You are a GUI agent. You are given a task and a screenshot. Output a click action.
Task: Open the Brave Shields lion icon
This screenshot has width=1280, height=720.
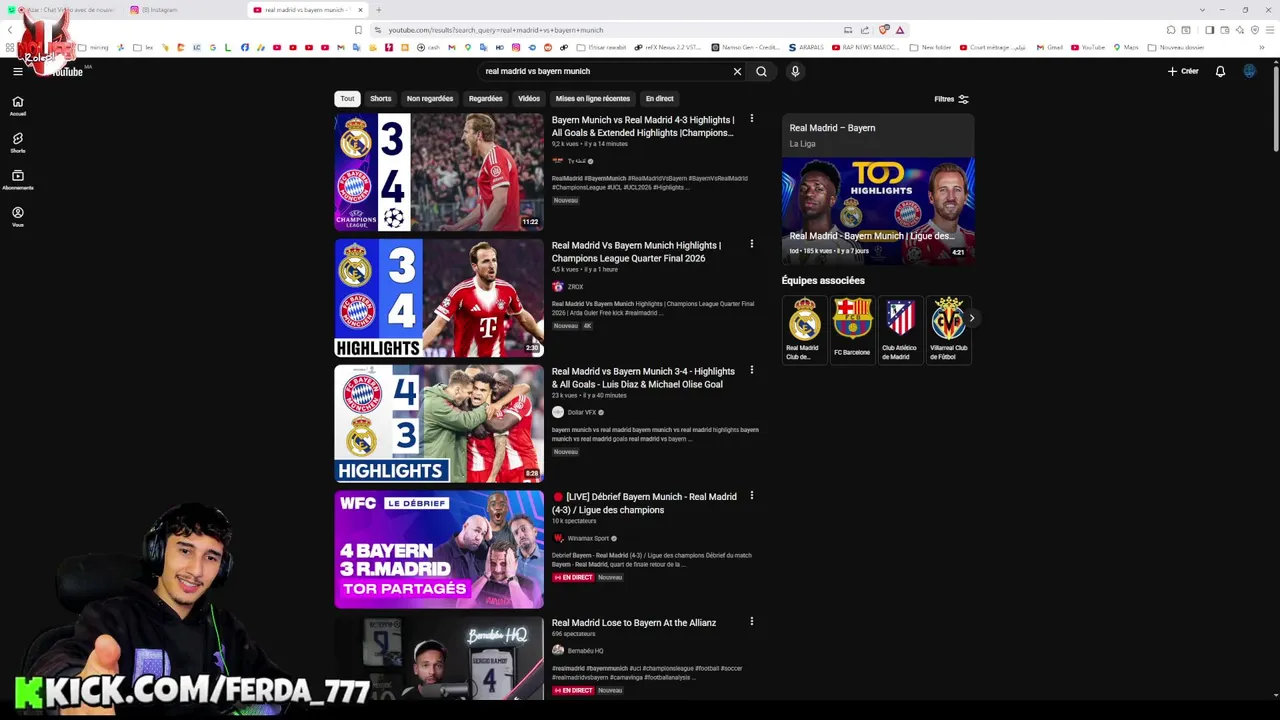click(883, 30)
